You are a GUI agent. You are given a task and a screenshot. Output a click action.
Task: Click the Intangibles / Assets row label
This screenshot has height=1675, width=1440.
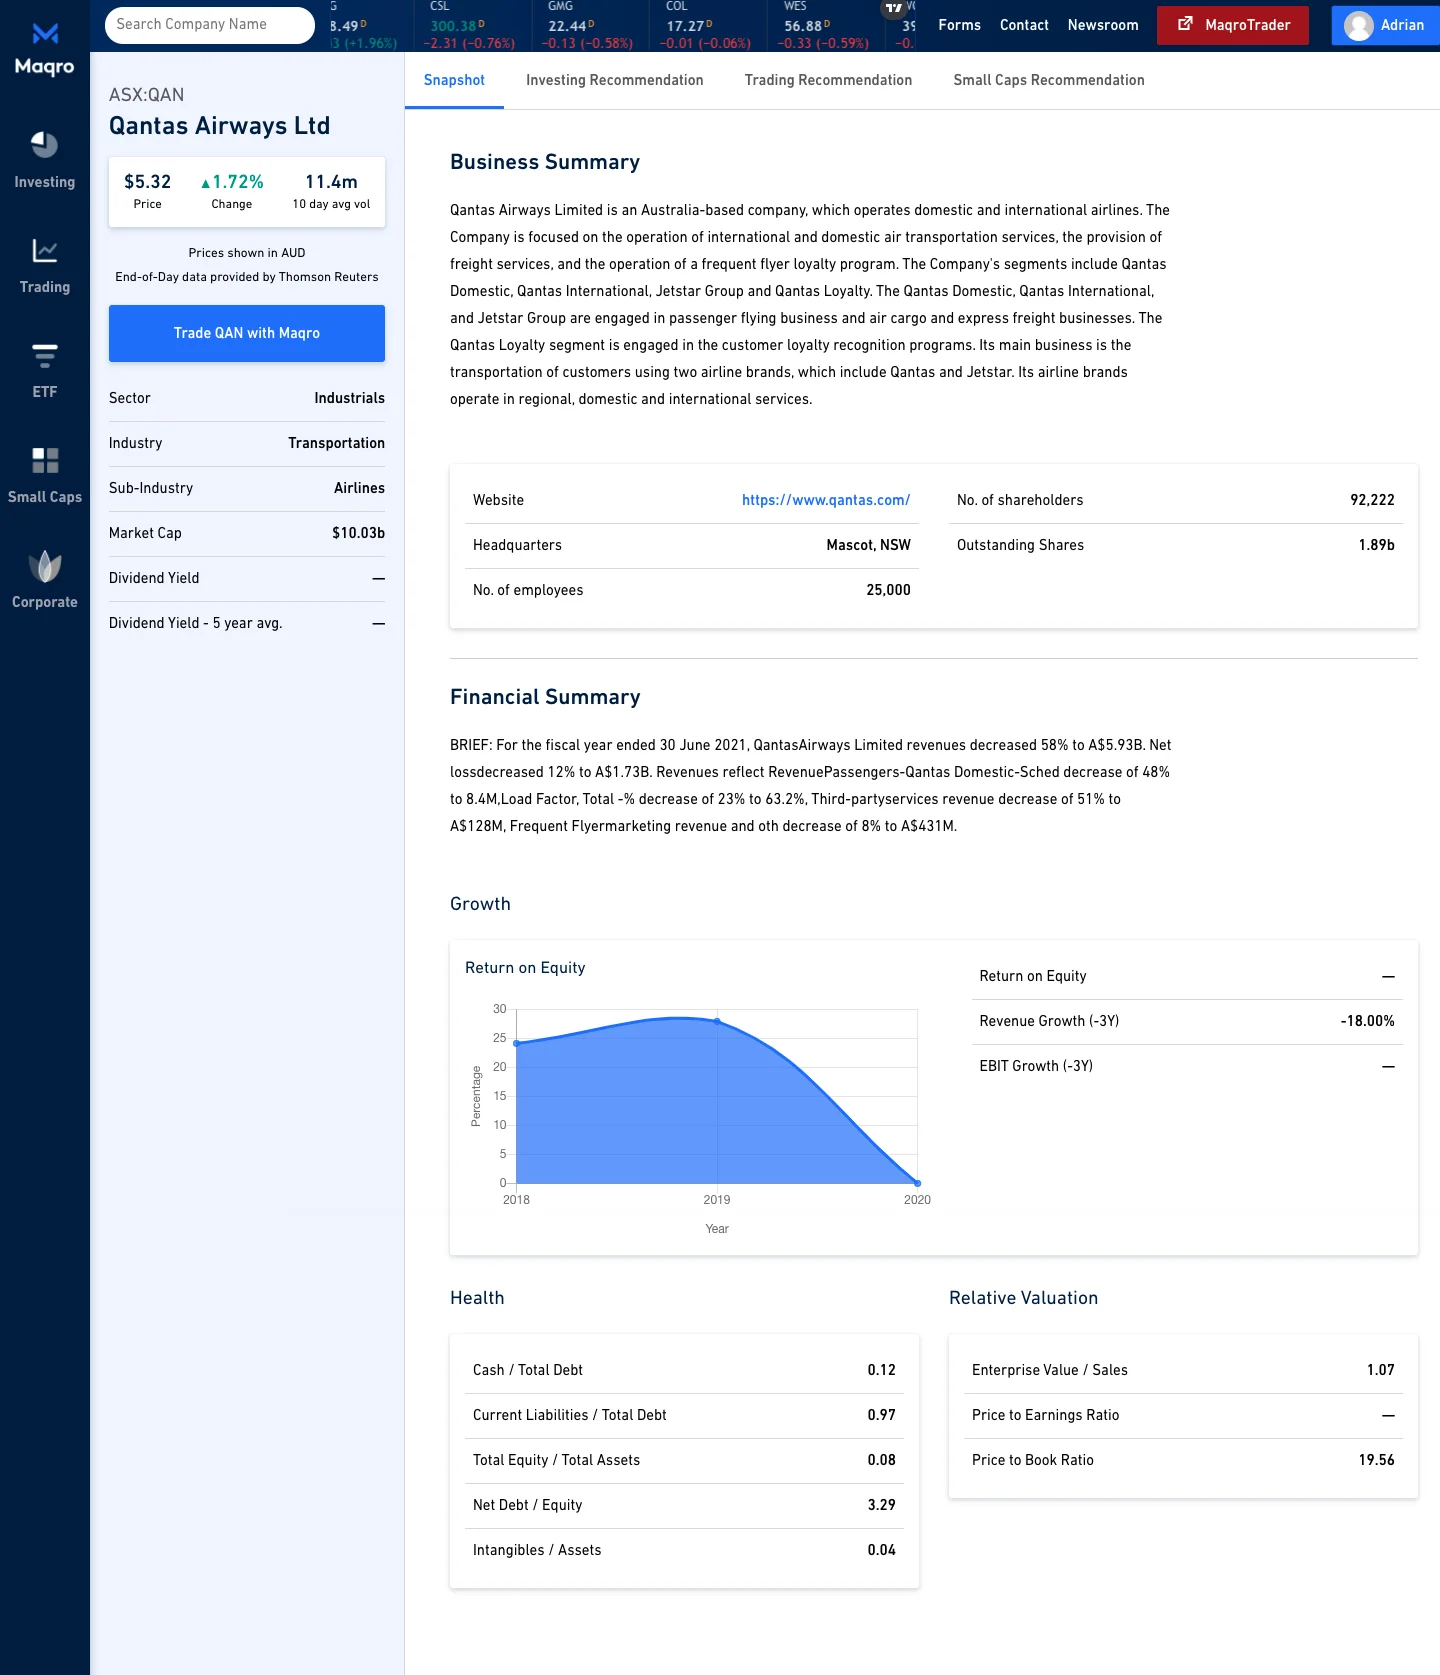537,1550
